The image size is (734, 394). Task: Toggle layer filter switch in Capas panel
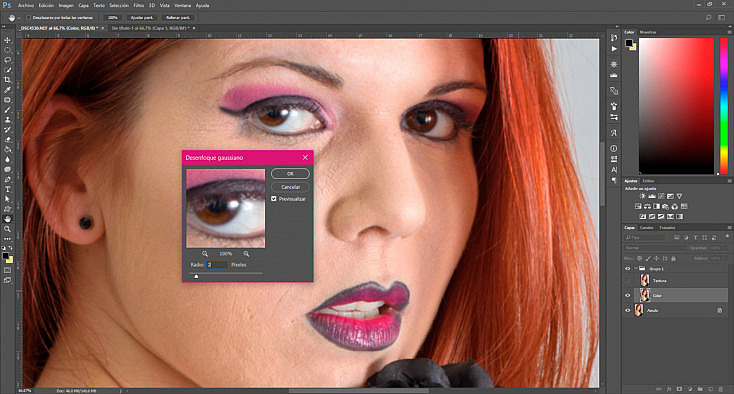pyautogui.click(x=727, y=237)
